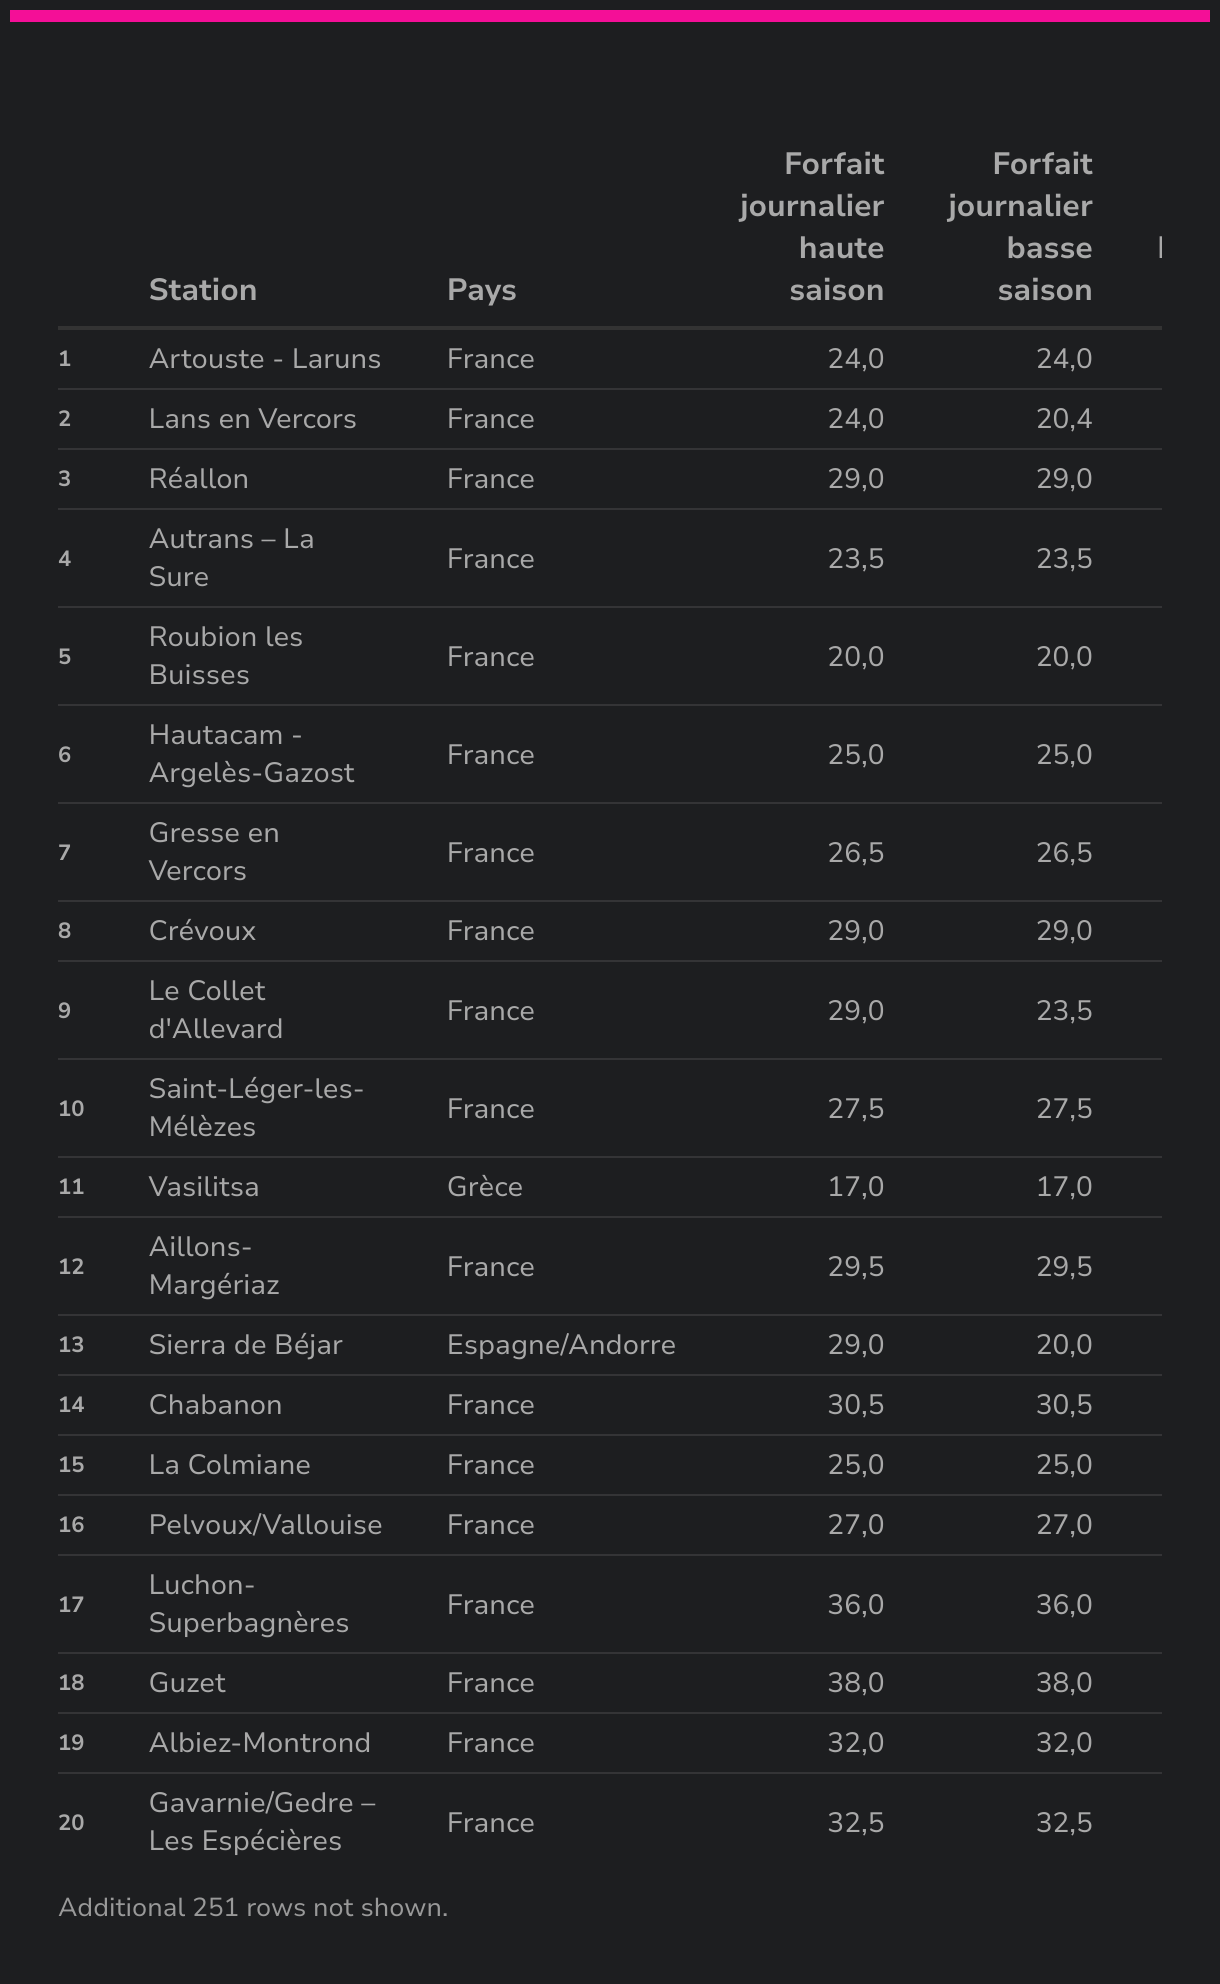This screenshot has width=1220, height=1984.
Task: Click row number 17
Action: coord(71,1604)
